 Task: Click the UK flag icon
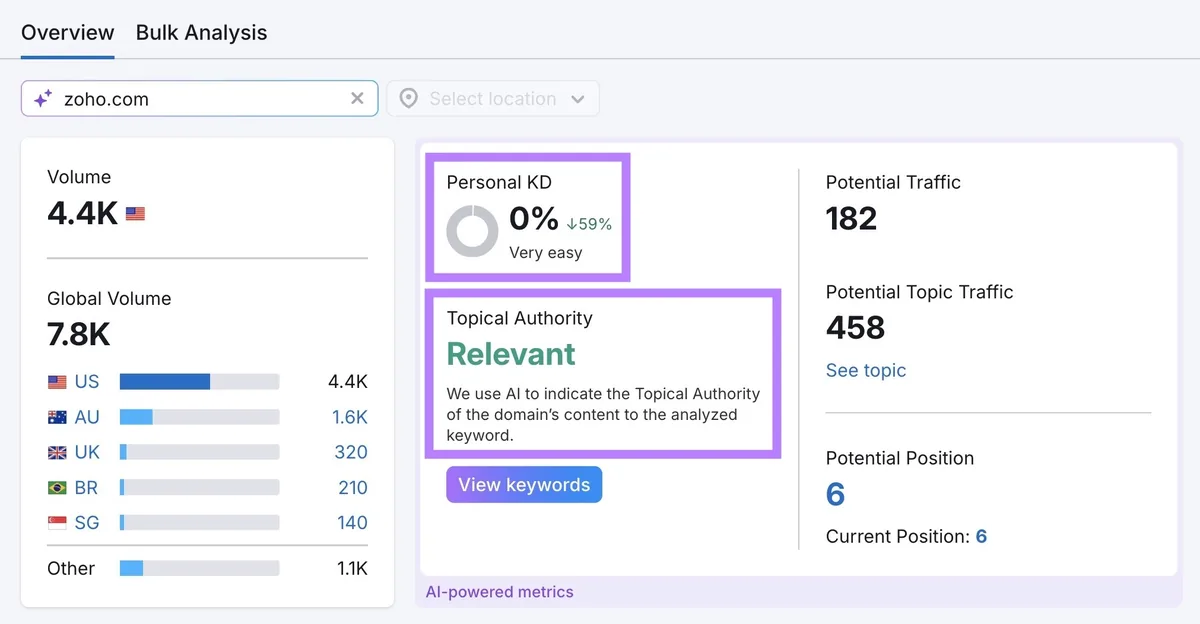tap(57, 452)
